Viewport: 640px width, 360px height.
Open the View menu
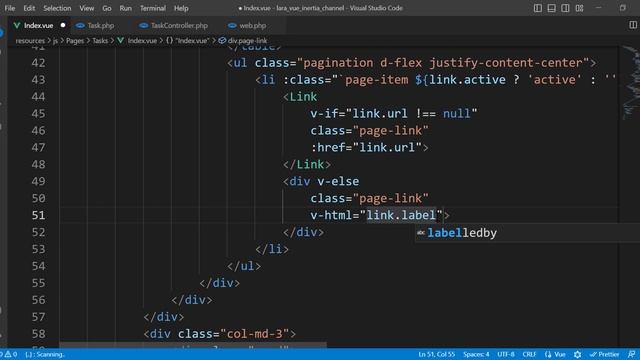click(x=87, y=8)
